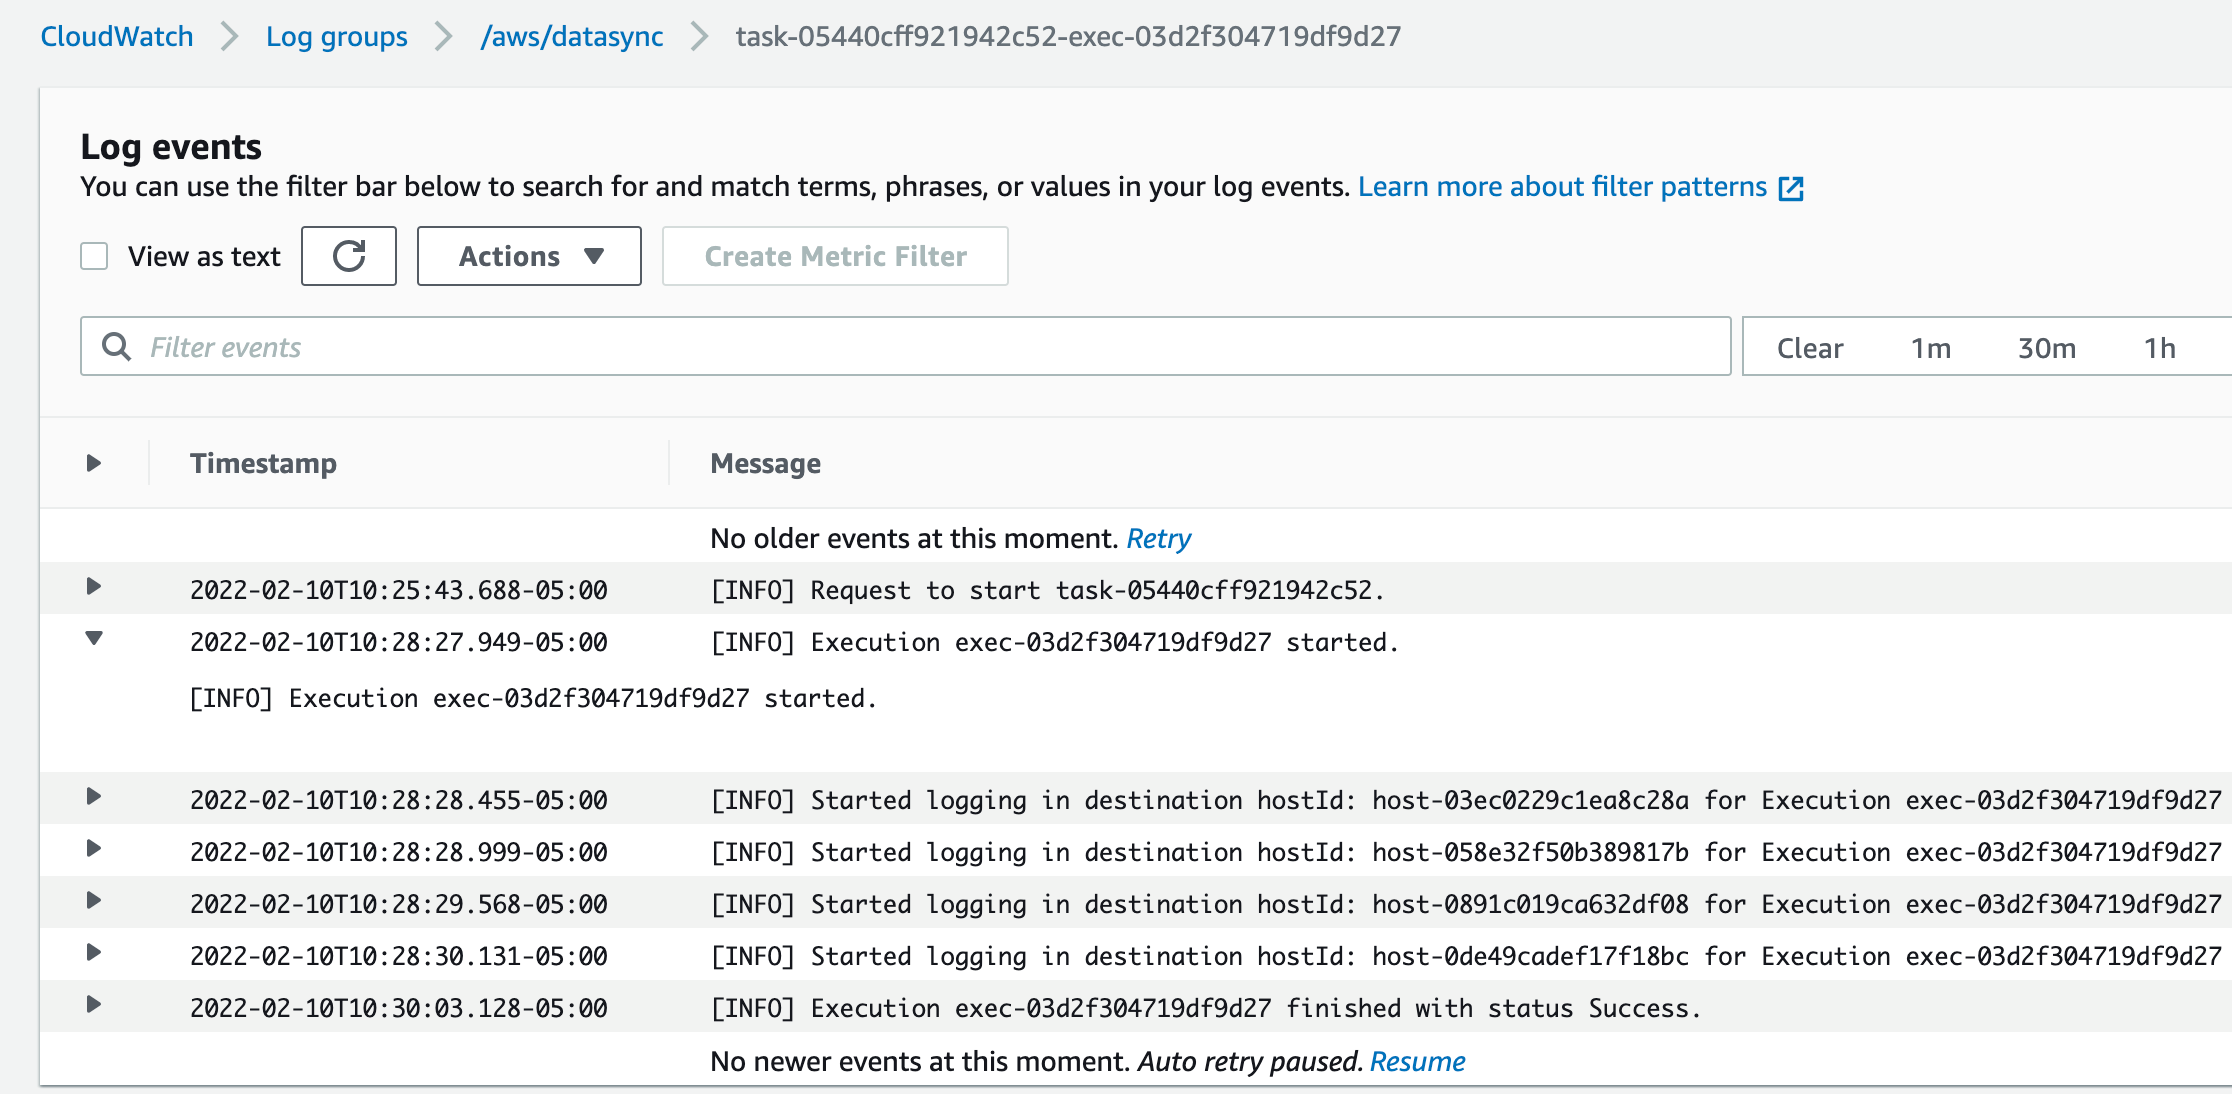This screenshot has height=1094, width=2232.
Task: Collapse the Execution started log entry
Action: click(94, 640)
